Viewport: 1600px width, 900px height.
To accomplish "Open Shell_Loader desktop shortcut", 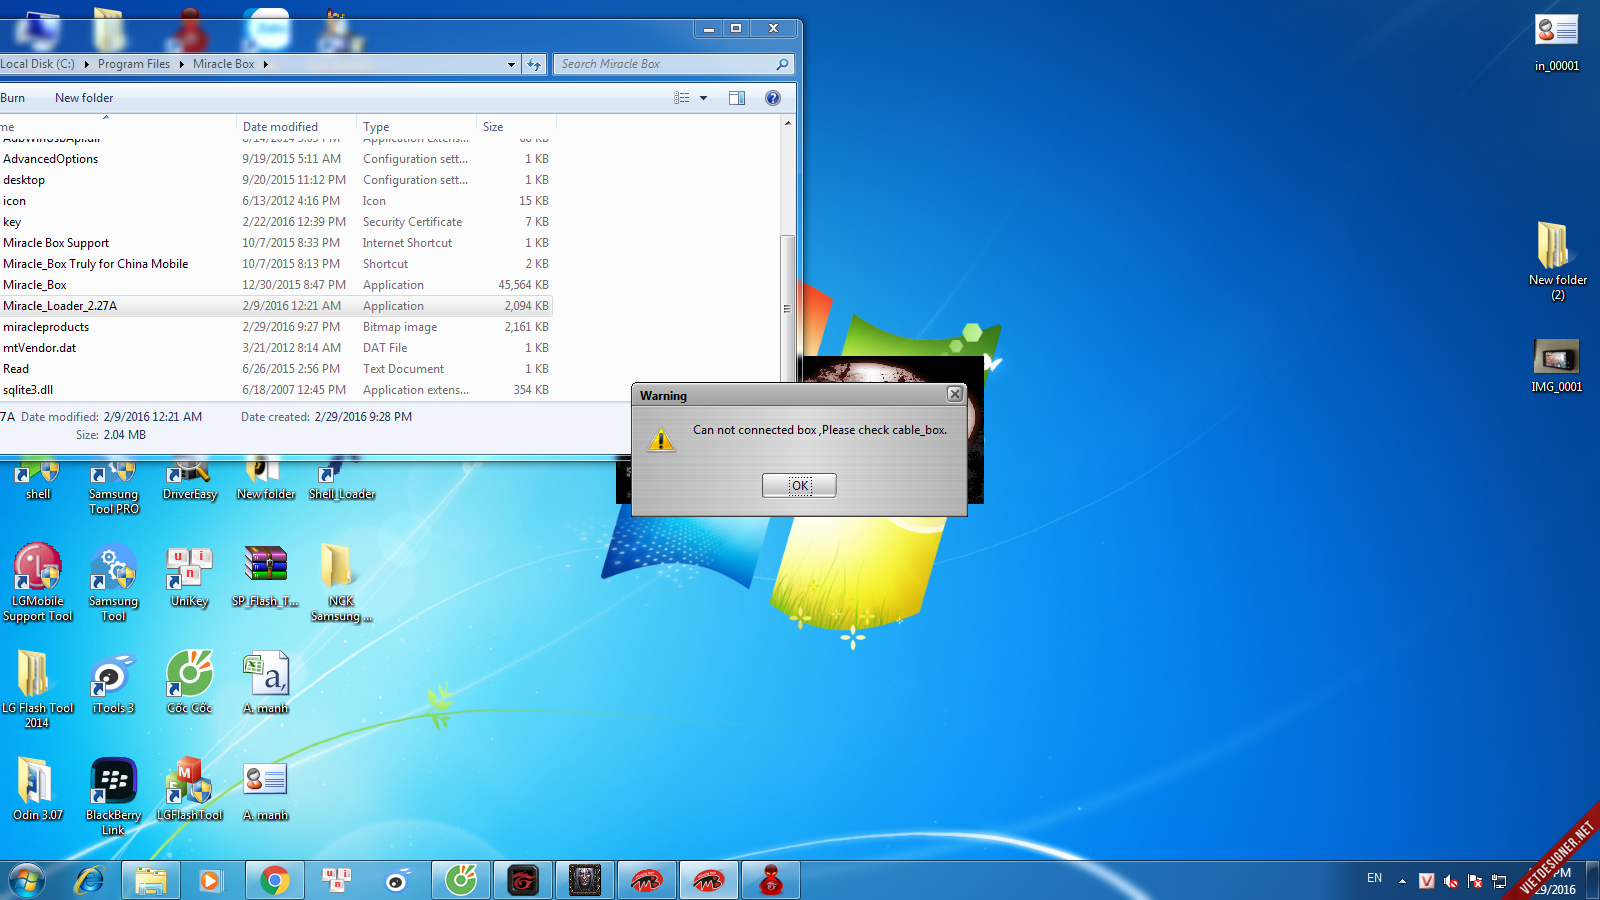I will click(342, 479).
